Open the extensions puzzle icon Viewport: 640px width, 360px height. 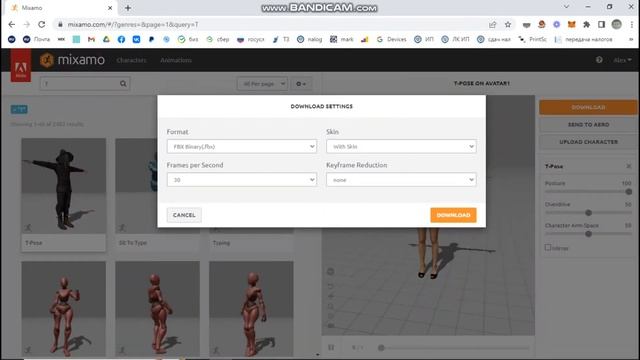click(587, 24)
